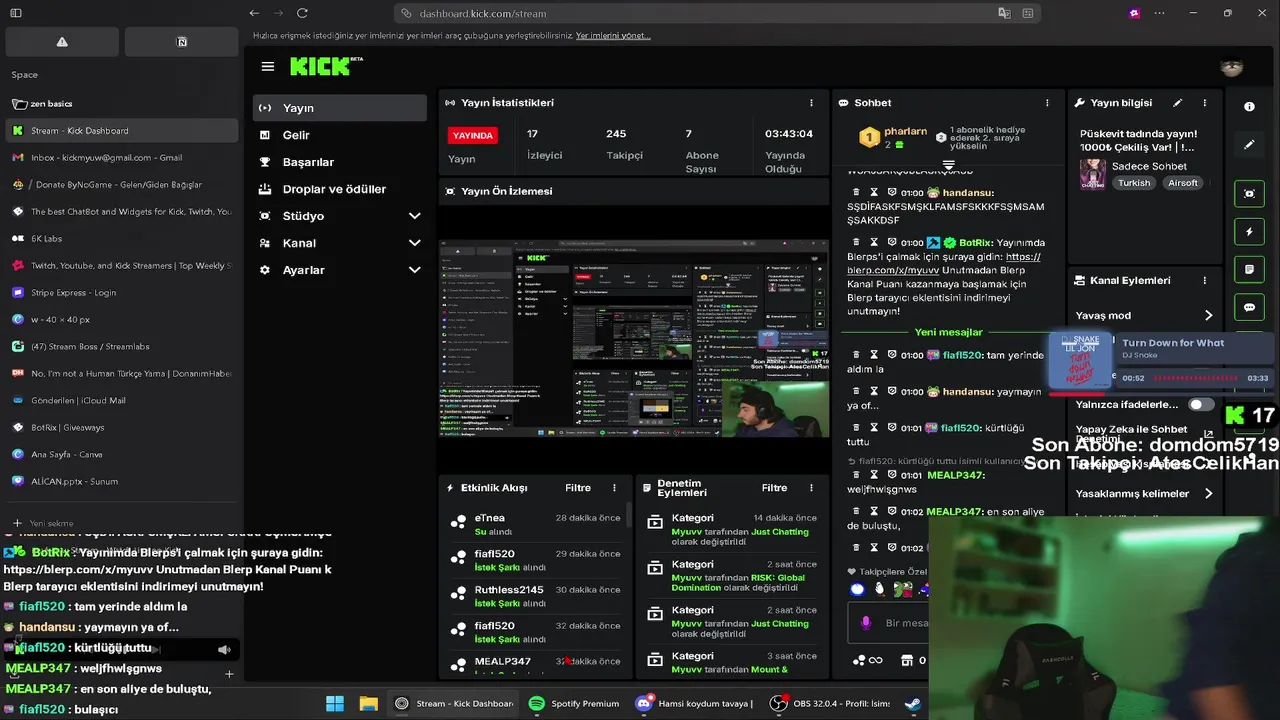Screen dimensions: 1280x720
Task: Toggle the stream preview panel icon
Action: tap(1249, 194)
